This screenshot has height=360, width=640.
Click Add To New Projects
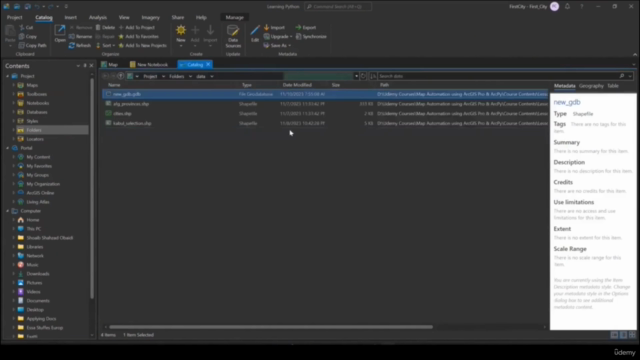point(142,45)
